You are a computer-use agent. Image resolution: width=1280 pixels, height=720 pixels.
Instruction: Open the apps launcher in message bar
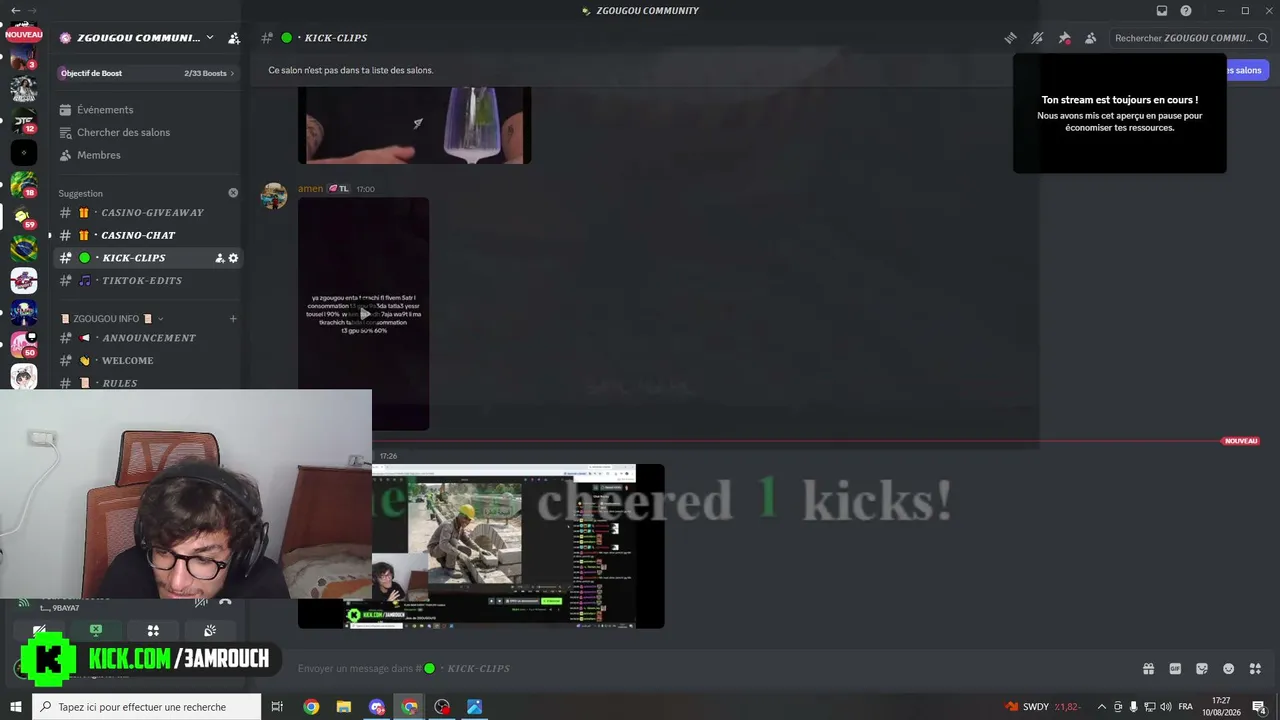click(1256, 669)
